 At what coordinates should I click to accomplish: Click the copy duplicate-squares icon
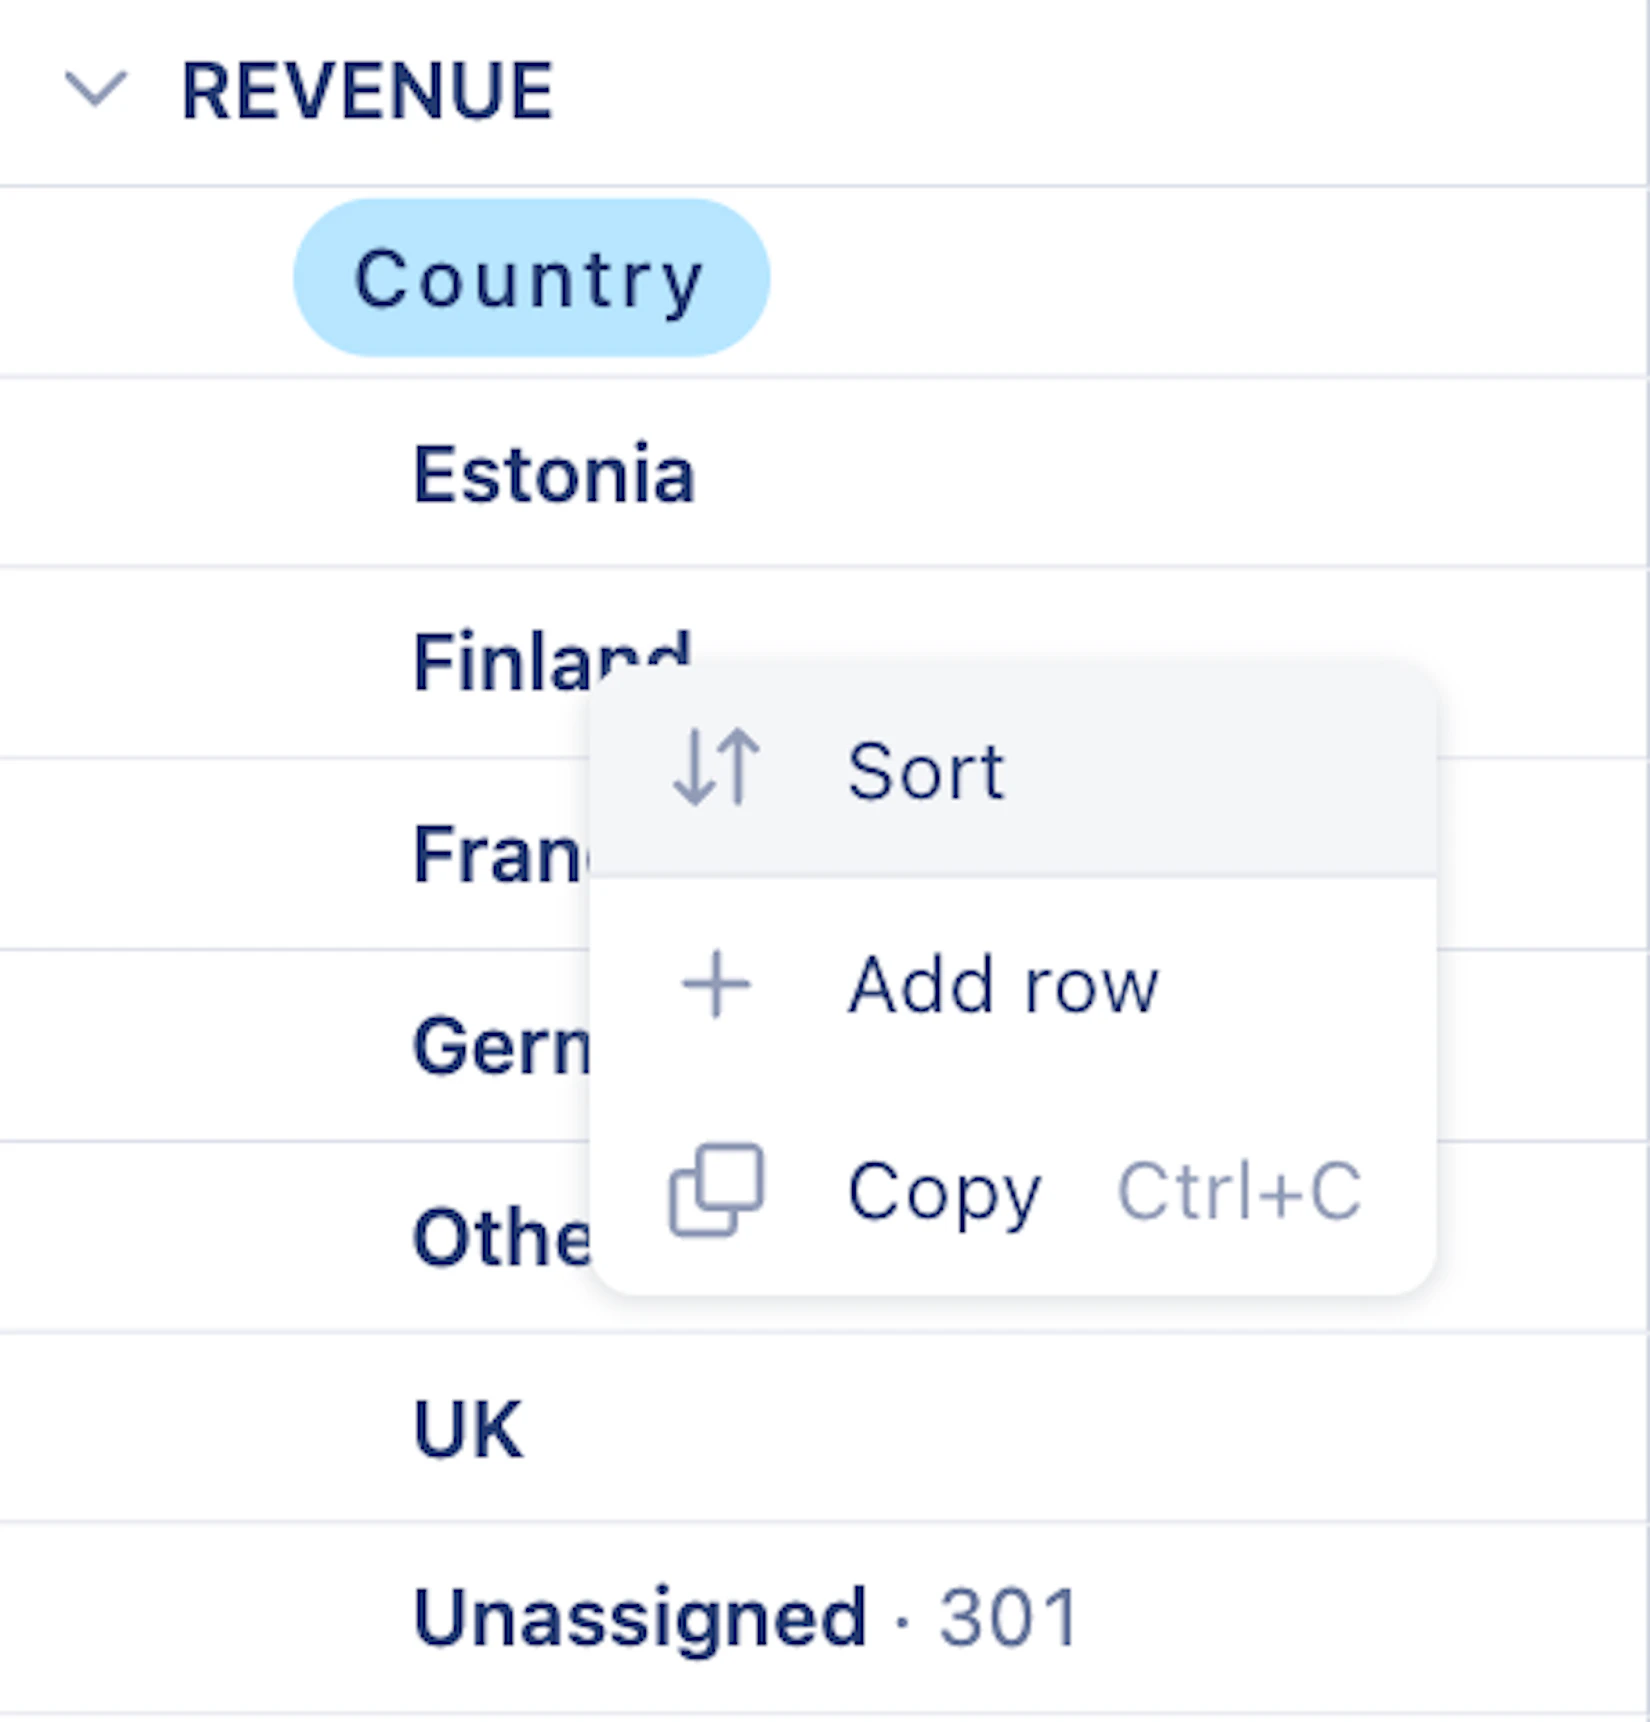(716, 1190)
